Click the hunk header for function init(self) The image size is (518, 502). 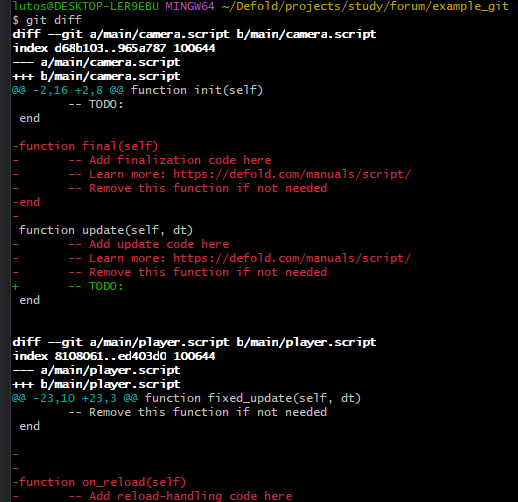tap(137, 90)
